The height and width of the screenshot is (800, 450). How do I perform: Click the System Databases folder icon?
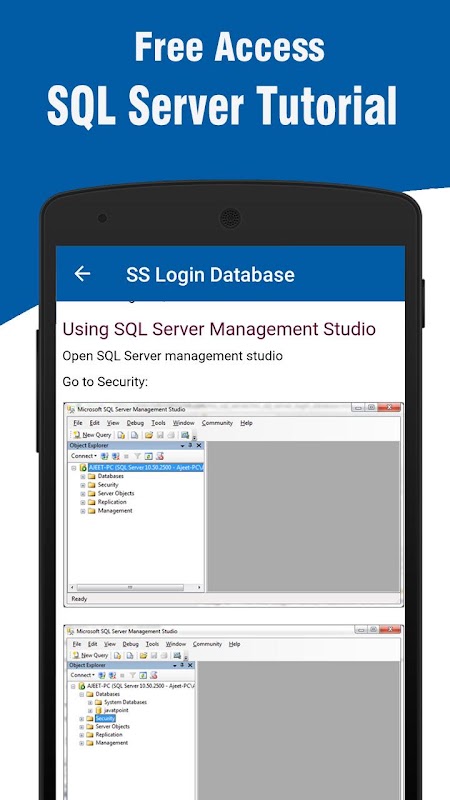tap(98, 702)
